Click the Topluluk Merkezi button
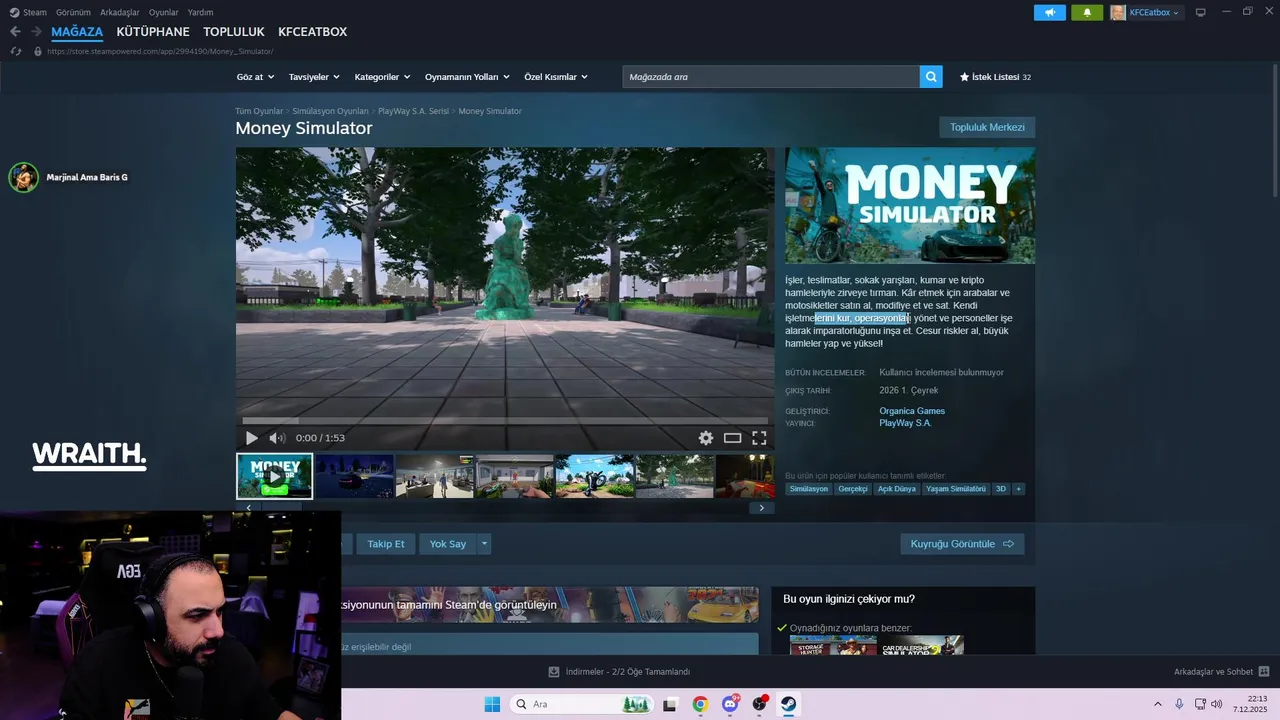This screenshot has height=720, width=1280. 987,127
